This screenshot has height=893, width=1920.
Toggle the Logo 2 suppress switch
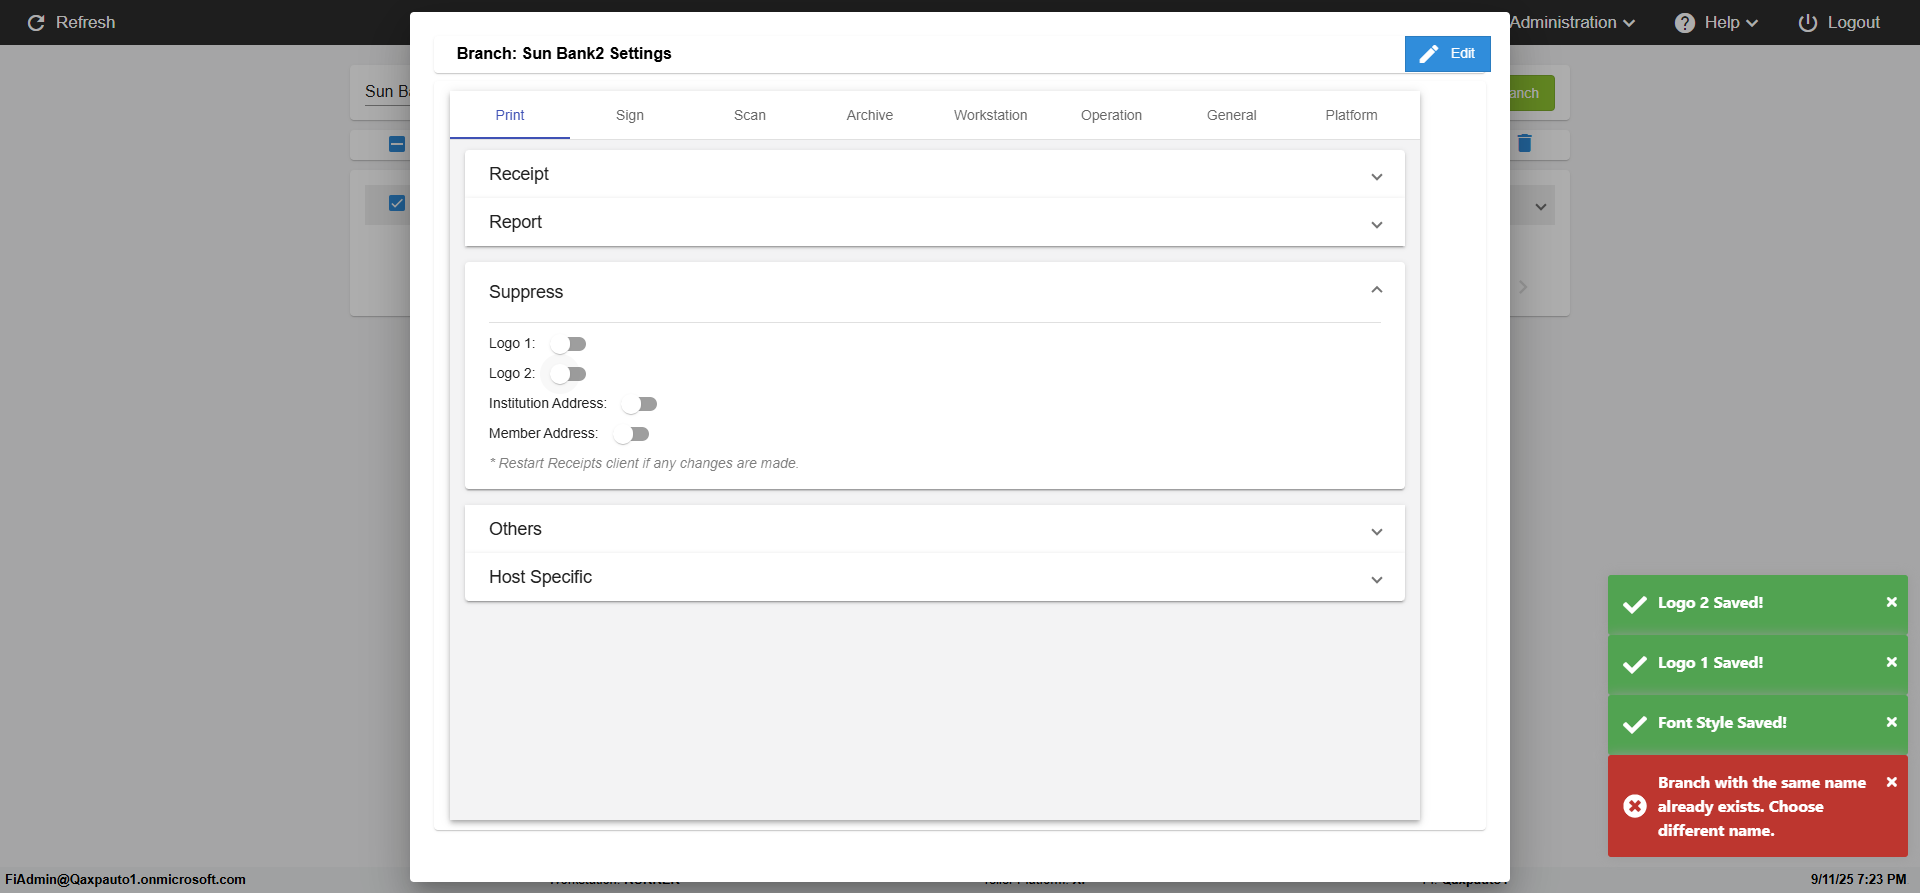(568, 374)
